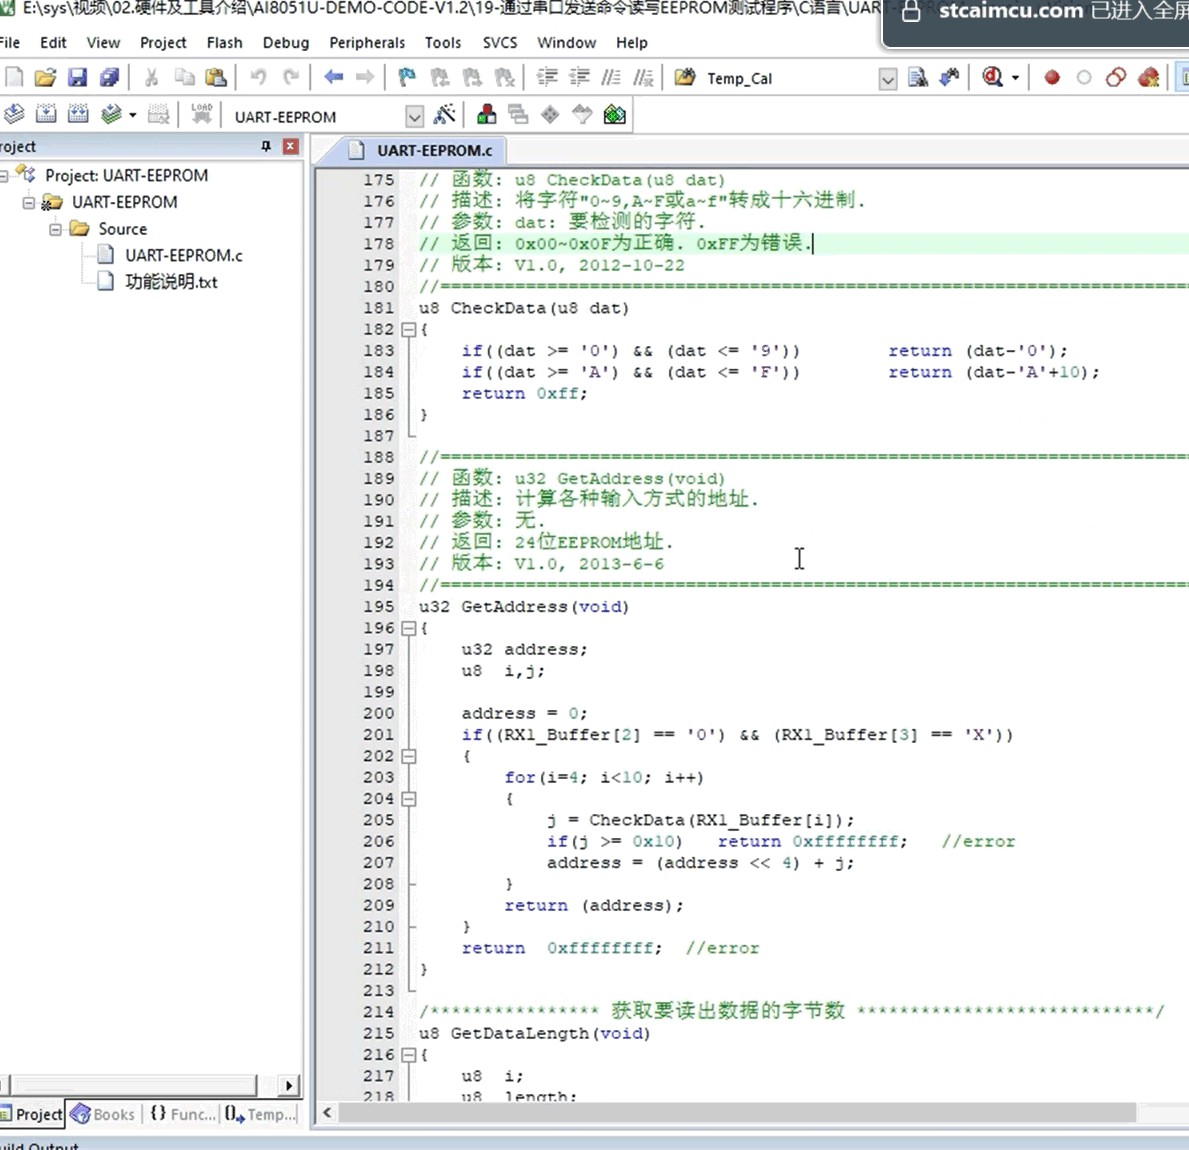Switch to the Books tab
Viewport: 1189px width, 1150px height.
[103, 1114]
